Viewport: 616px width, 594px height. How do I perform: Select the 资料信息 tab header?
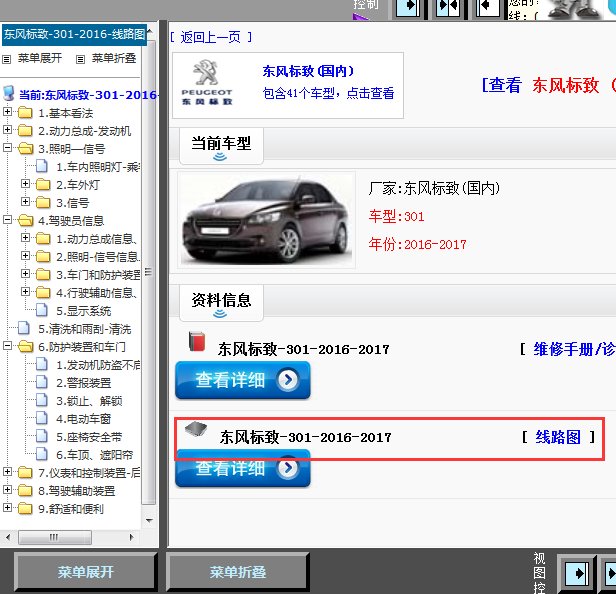(221, 302)
